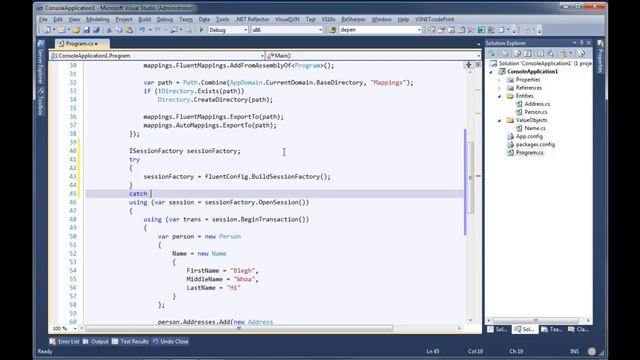Click the Find in Files icon beside depen box

coord(332,30)
